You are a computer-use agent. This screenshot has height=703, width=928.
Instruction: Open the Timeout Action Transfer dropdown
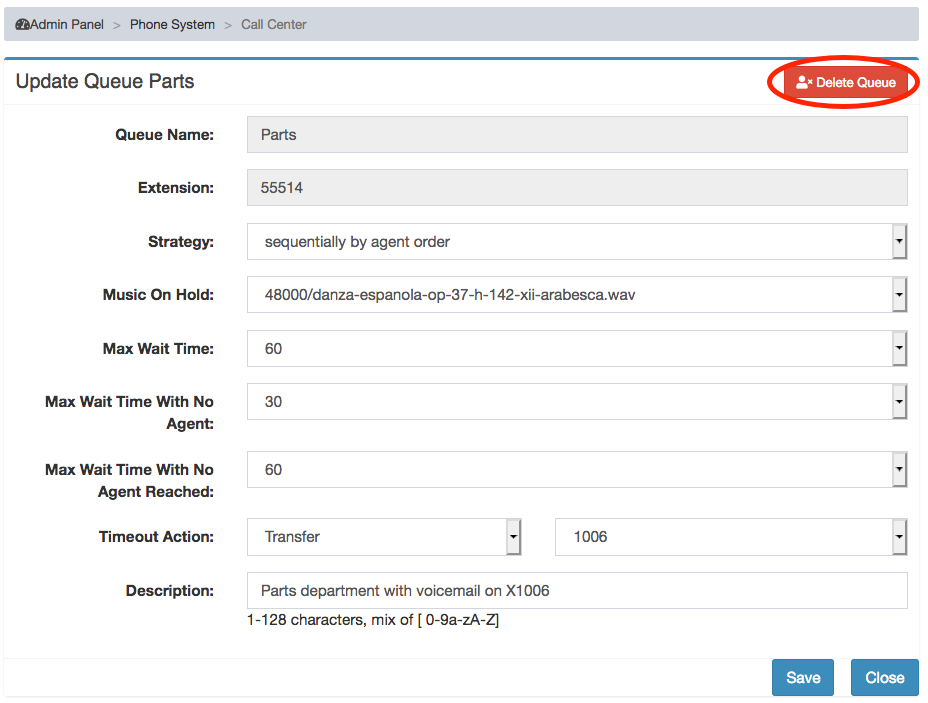tap(513, 537)
